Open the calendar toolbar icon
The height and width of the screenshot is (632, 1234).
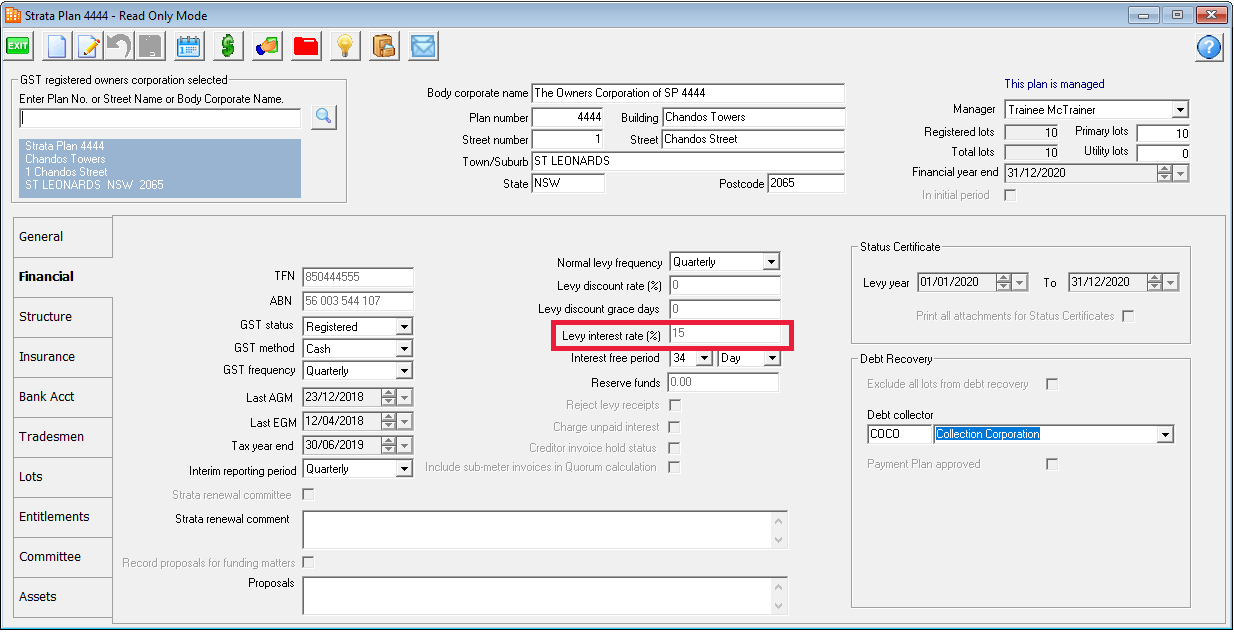click(x=188, y=46)
